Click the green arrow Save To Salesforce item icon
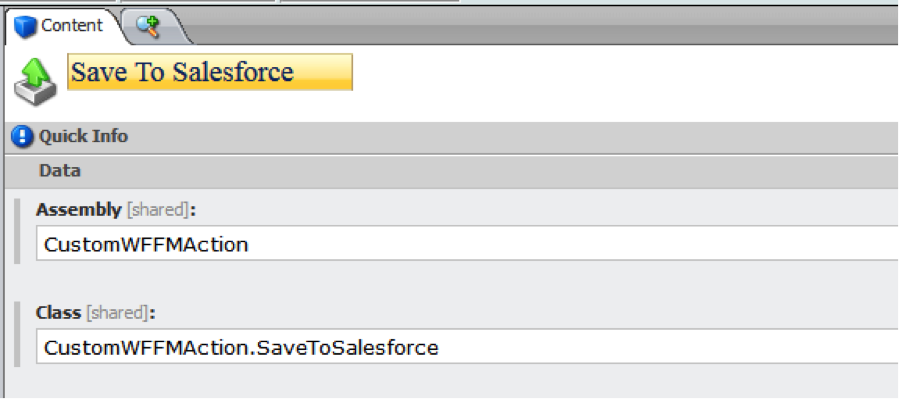899x399 pixels. click(x=35, y=82)
